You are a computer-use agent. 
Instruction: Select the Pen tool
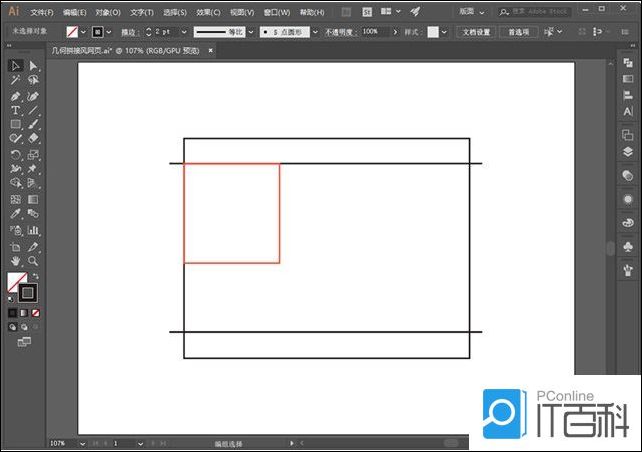point(15,95)
